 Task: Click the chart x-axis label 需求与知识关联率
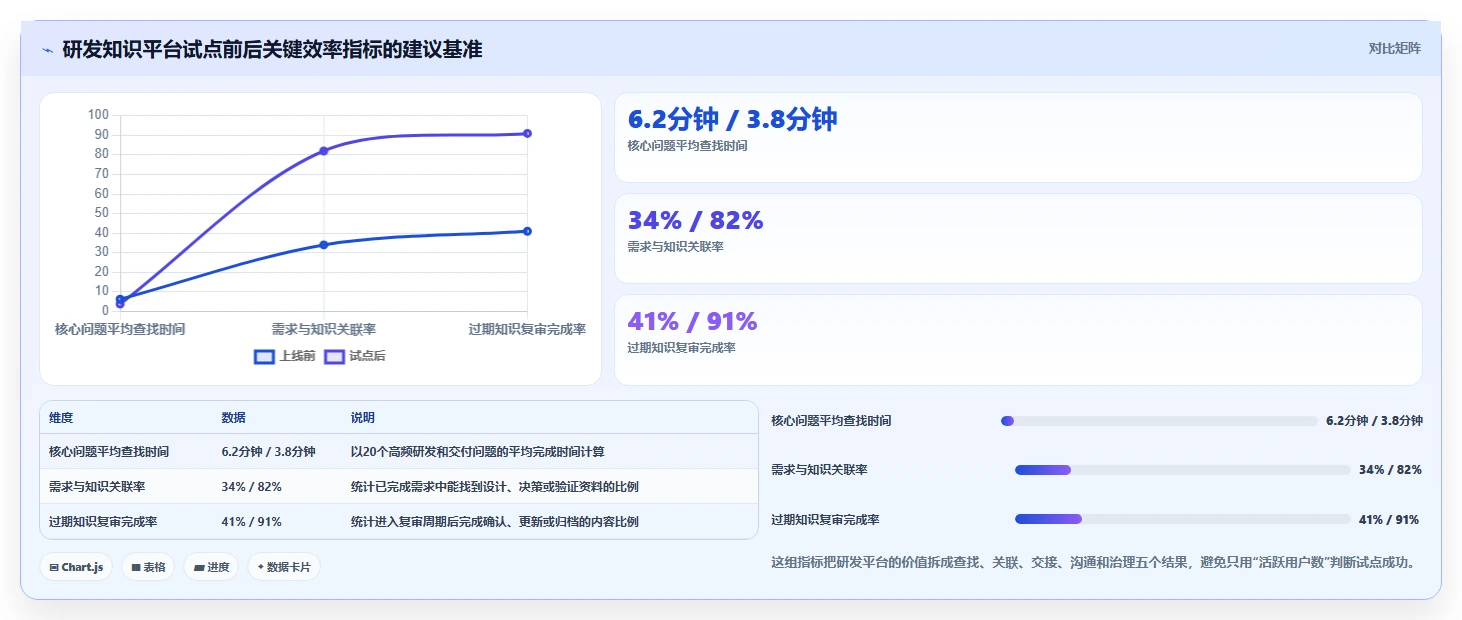tap(324, 329)
